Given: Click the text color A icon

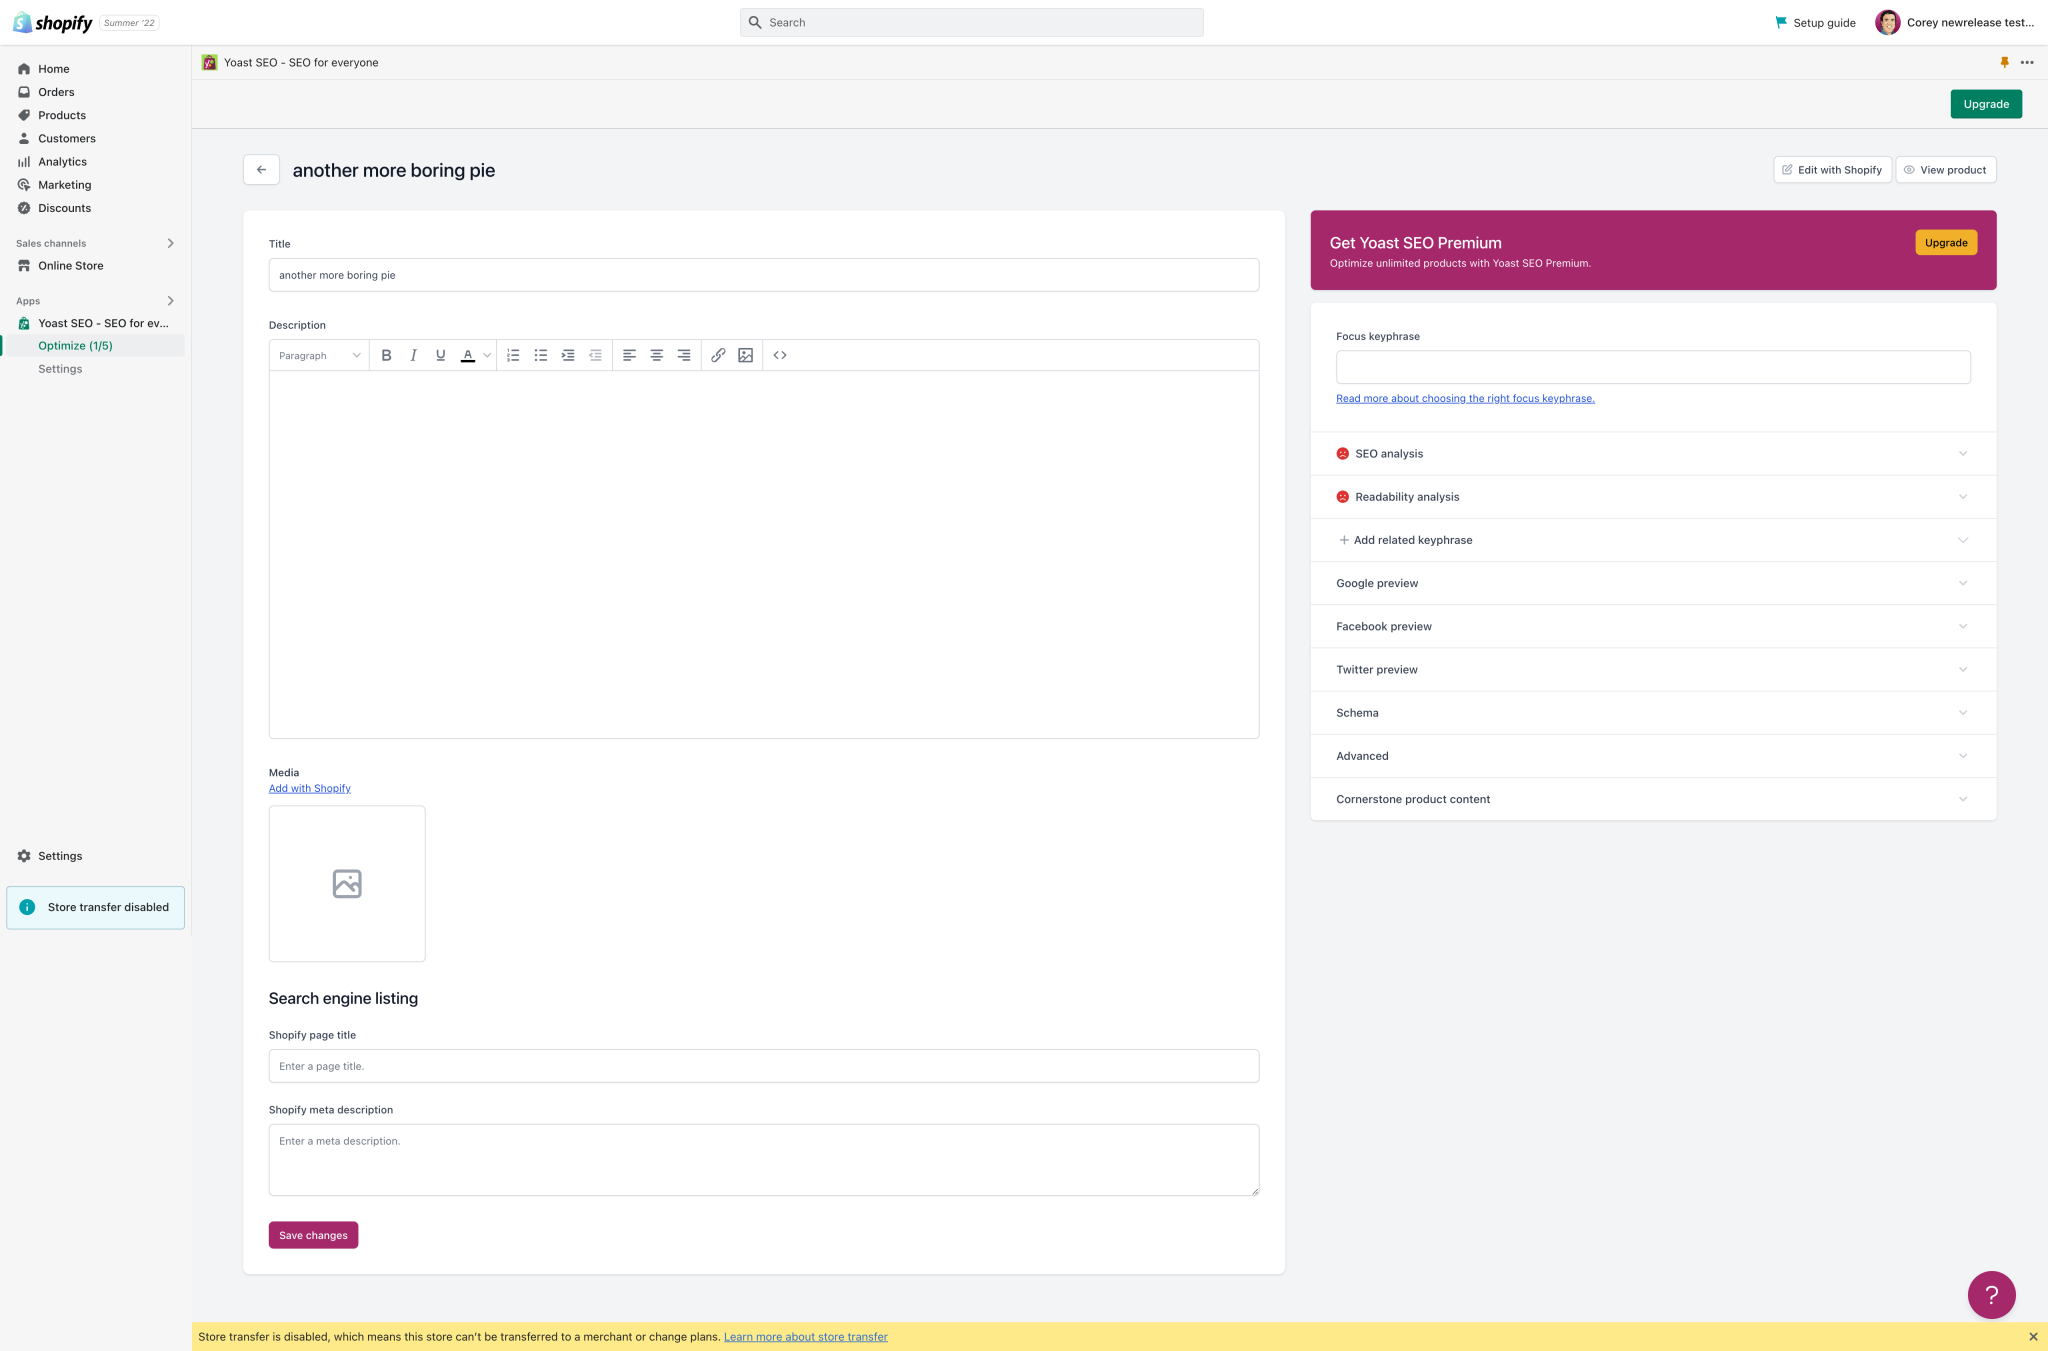Looking at the screenshot, I should tap(467, 355).
